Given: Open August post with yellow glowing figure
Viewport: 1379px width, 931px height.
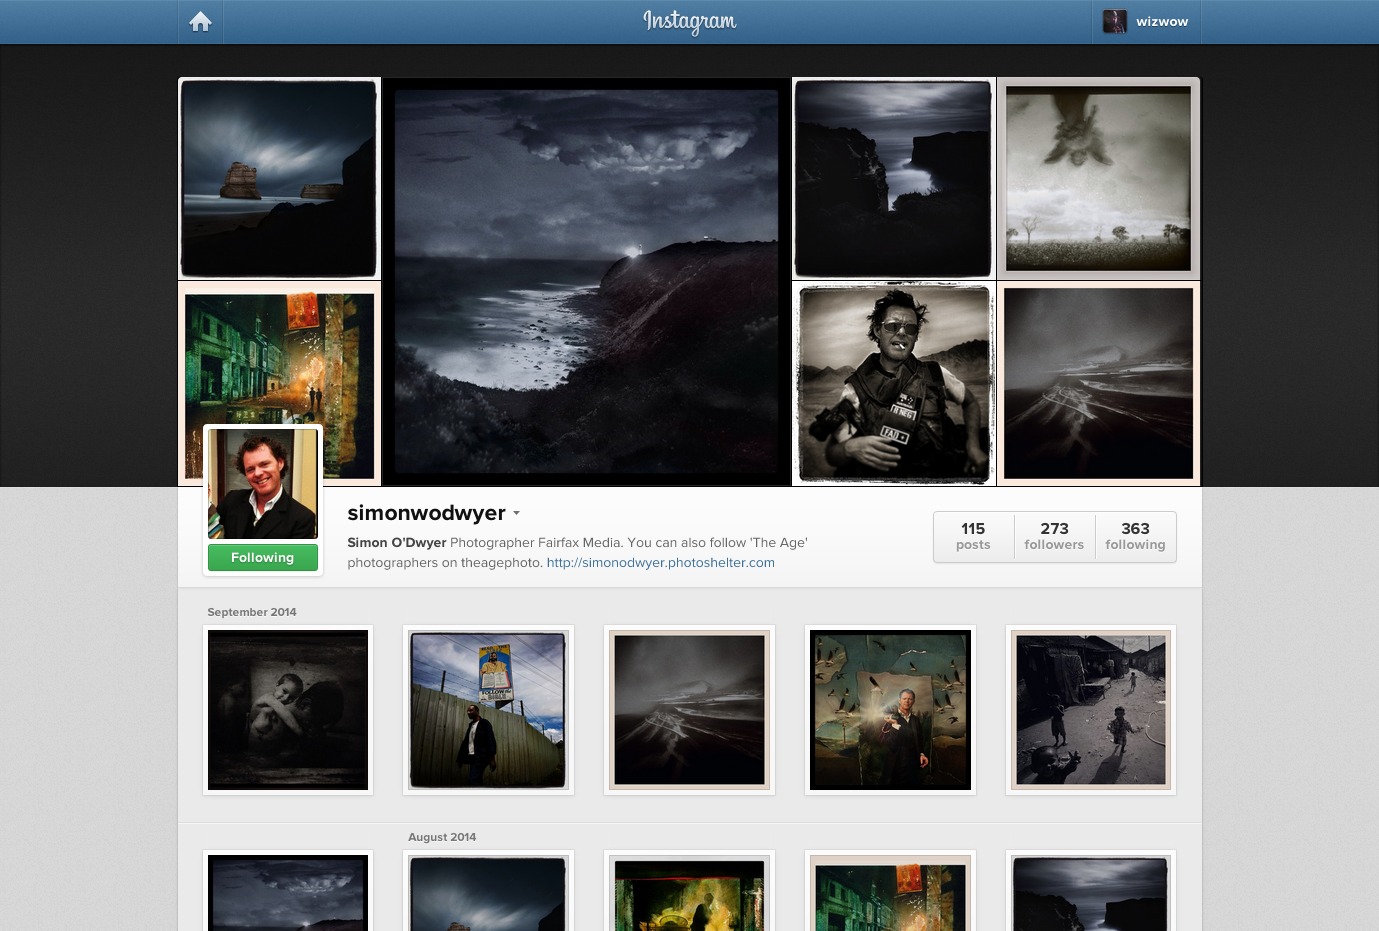Looking at the screenshot, I should click(x=689, y=891).
